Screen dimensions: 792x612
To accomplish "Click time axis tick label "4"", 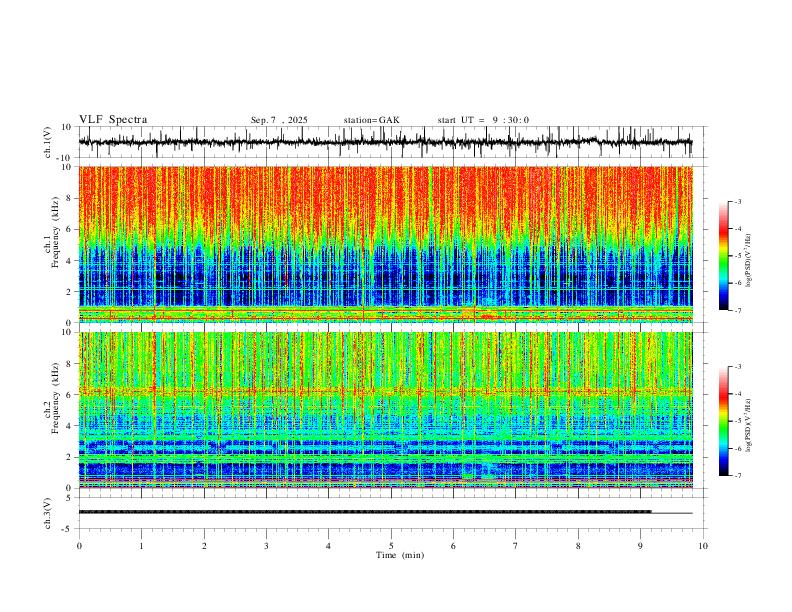I will click(328, 546).
